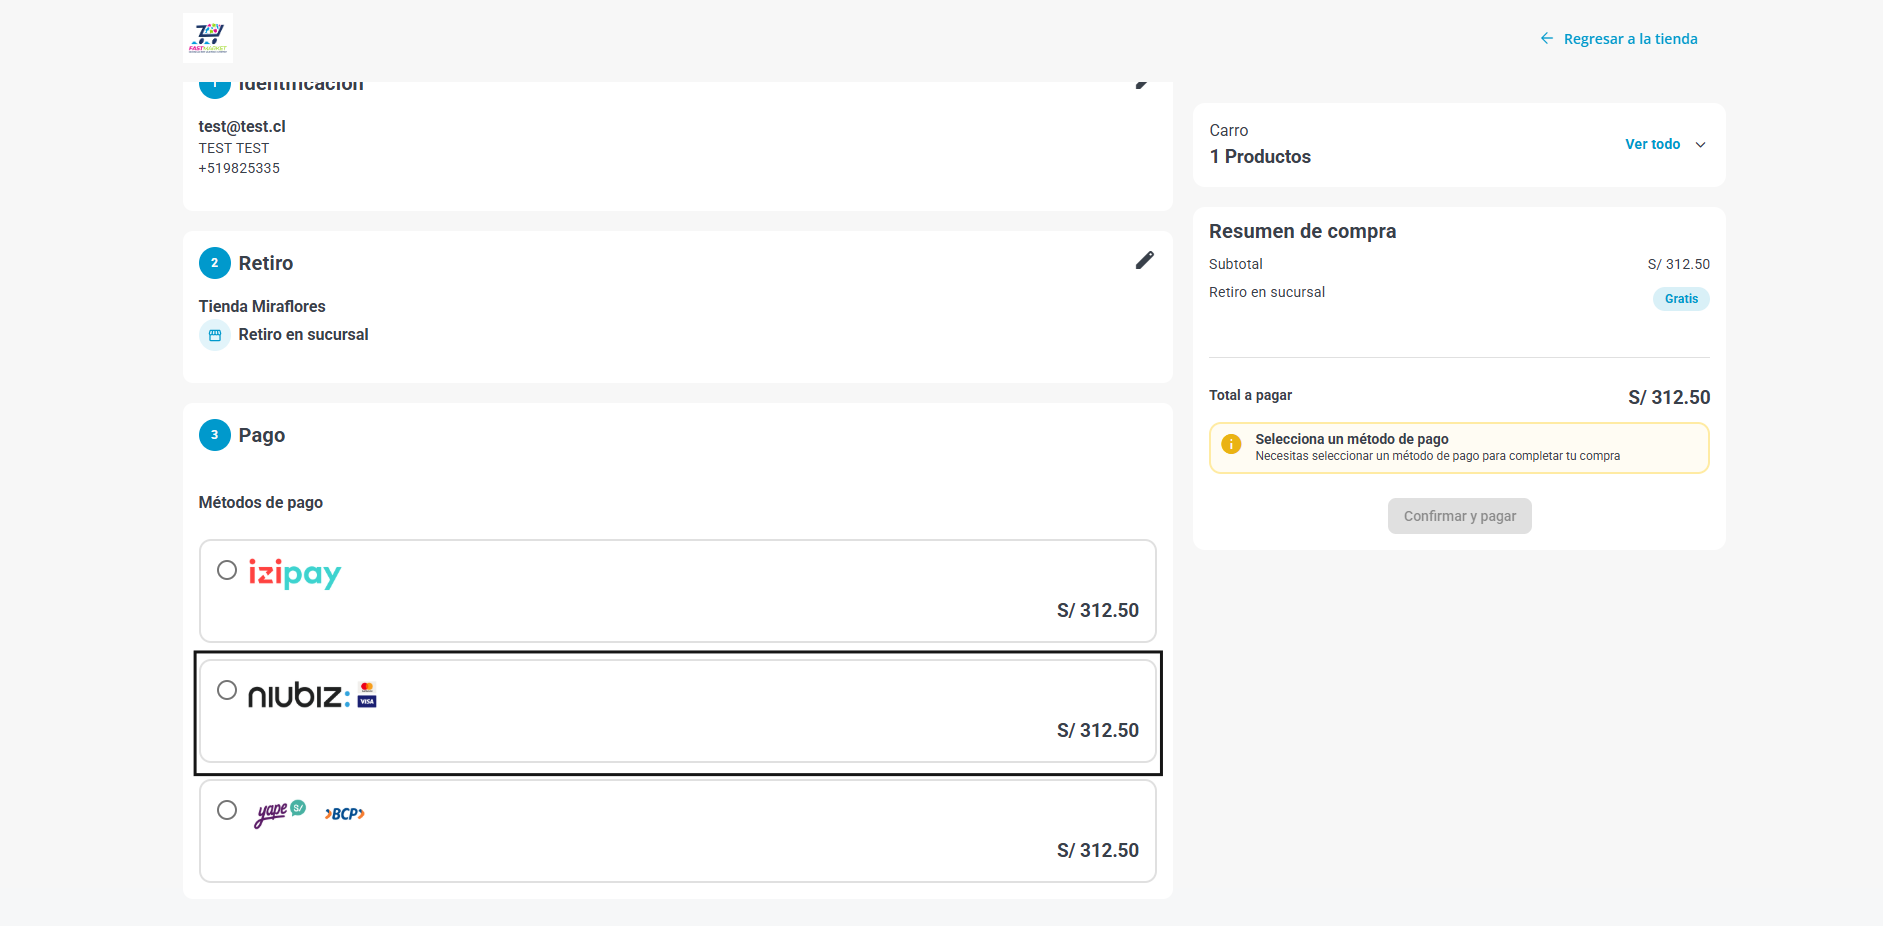
Task: Click the izipay card price S/ 312.50
Action: 1098,610
